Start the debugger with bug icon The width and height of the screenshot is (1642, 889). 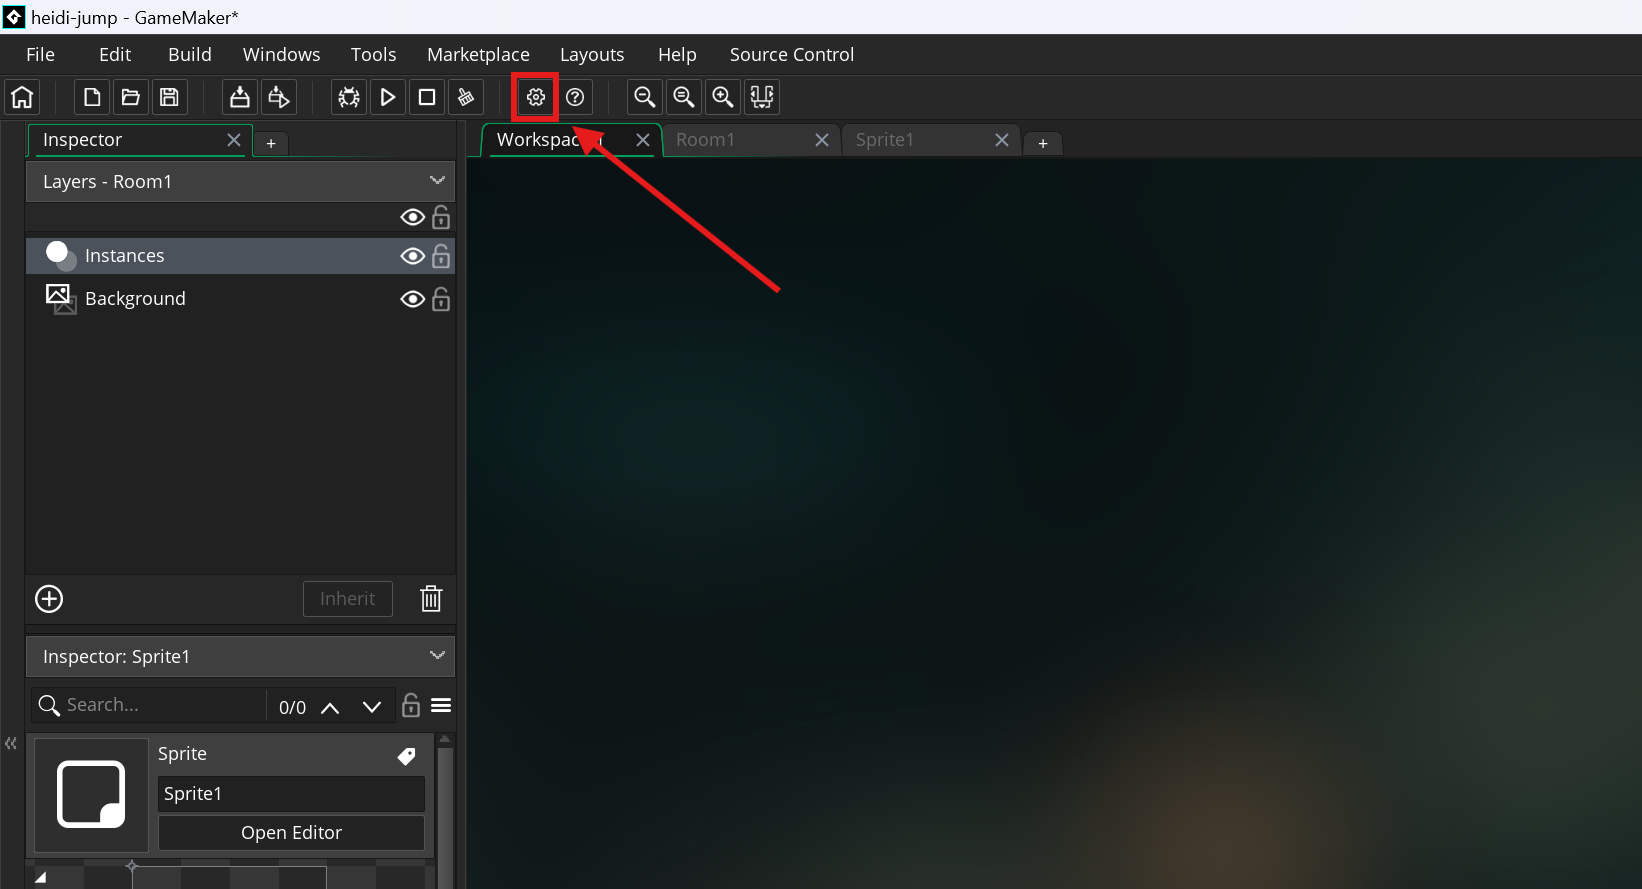point(349,97)
